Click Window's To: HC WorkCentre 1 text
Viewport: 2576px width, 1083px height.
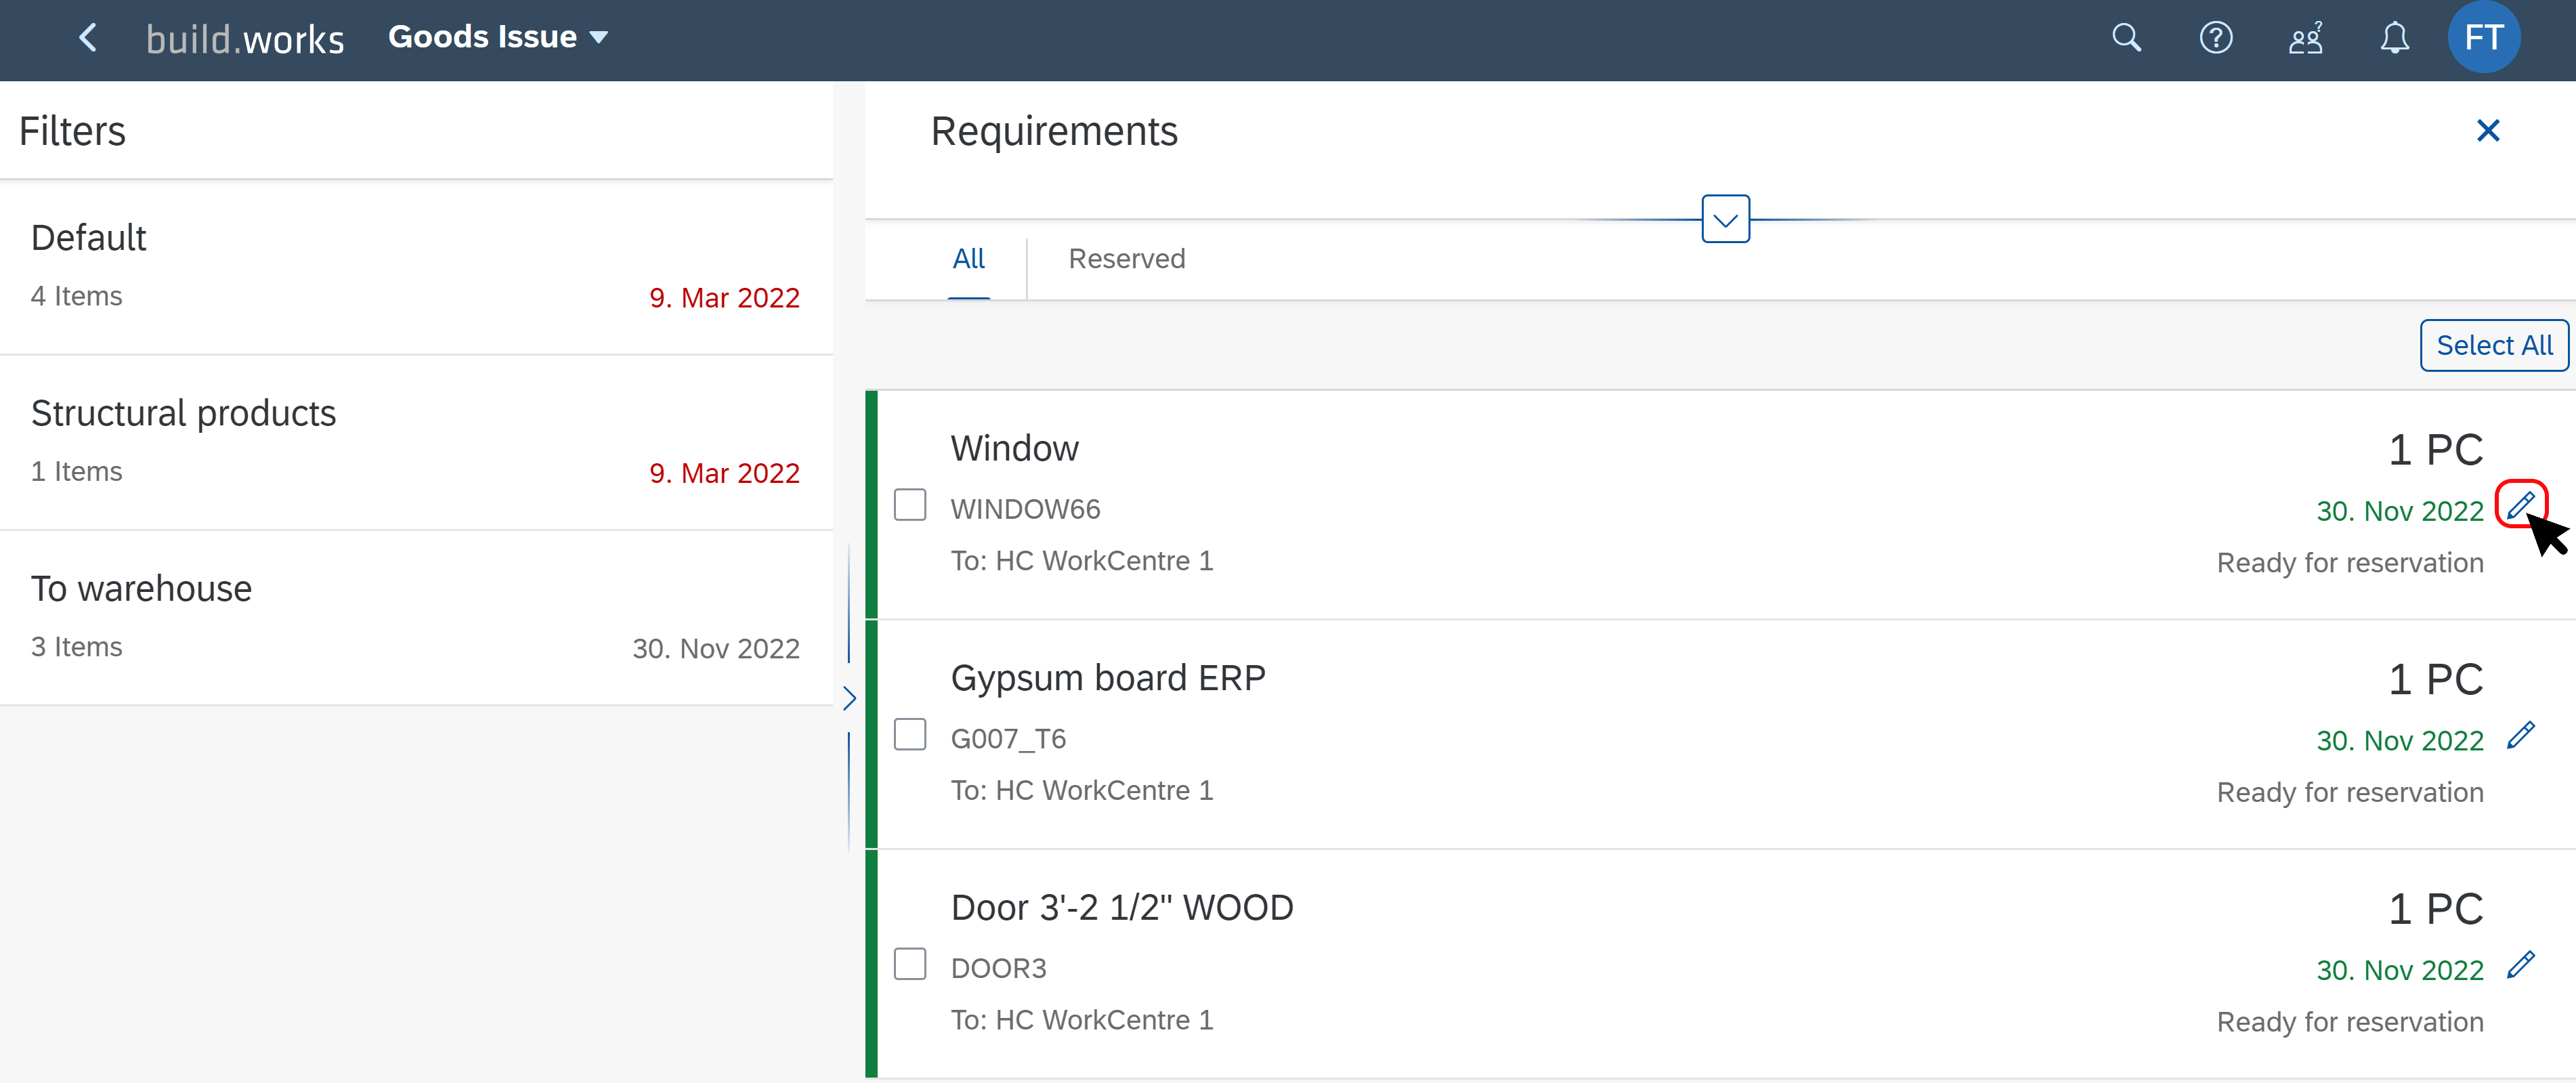1082,562
